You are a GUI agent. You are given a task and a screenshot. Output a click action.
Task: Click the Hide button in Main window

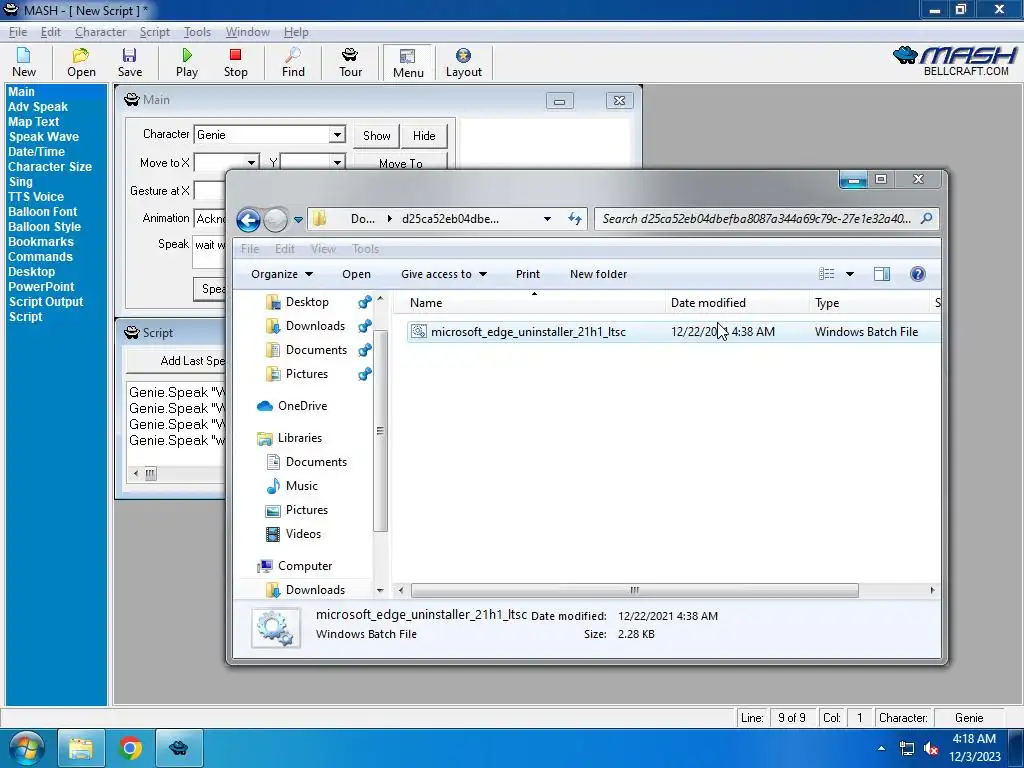pos(424,136)
